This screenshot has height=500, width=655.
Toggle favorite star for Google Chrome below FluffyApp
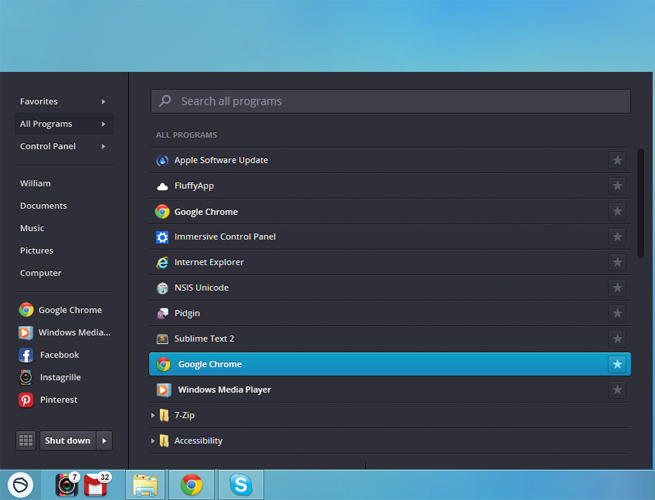[617, 211]
